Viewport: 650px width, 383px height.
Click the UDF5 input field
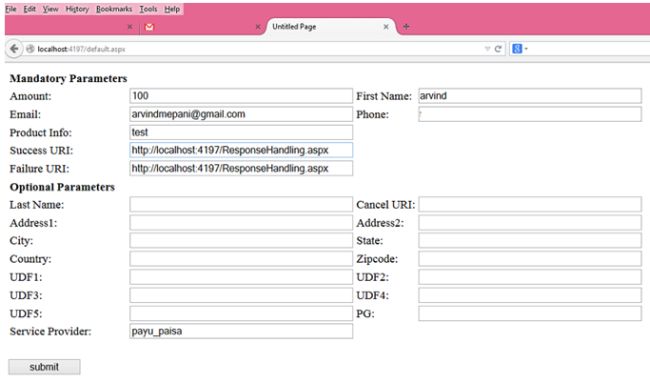(x=241, y=313)
